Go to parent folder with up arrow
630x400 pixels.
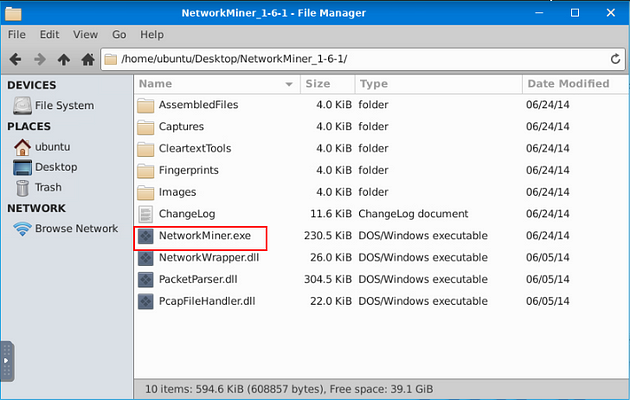pos(63,59)
